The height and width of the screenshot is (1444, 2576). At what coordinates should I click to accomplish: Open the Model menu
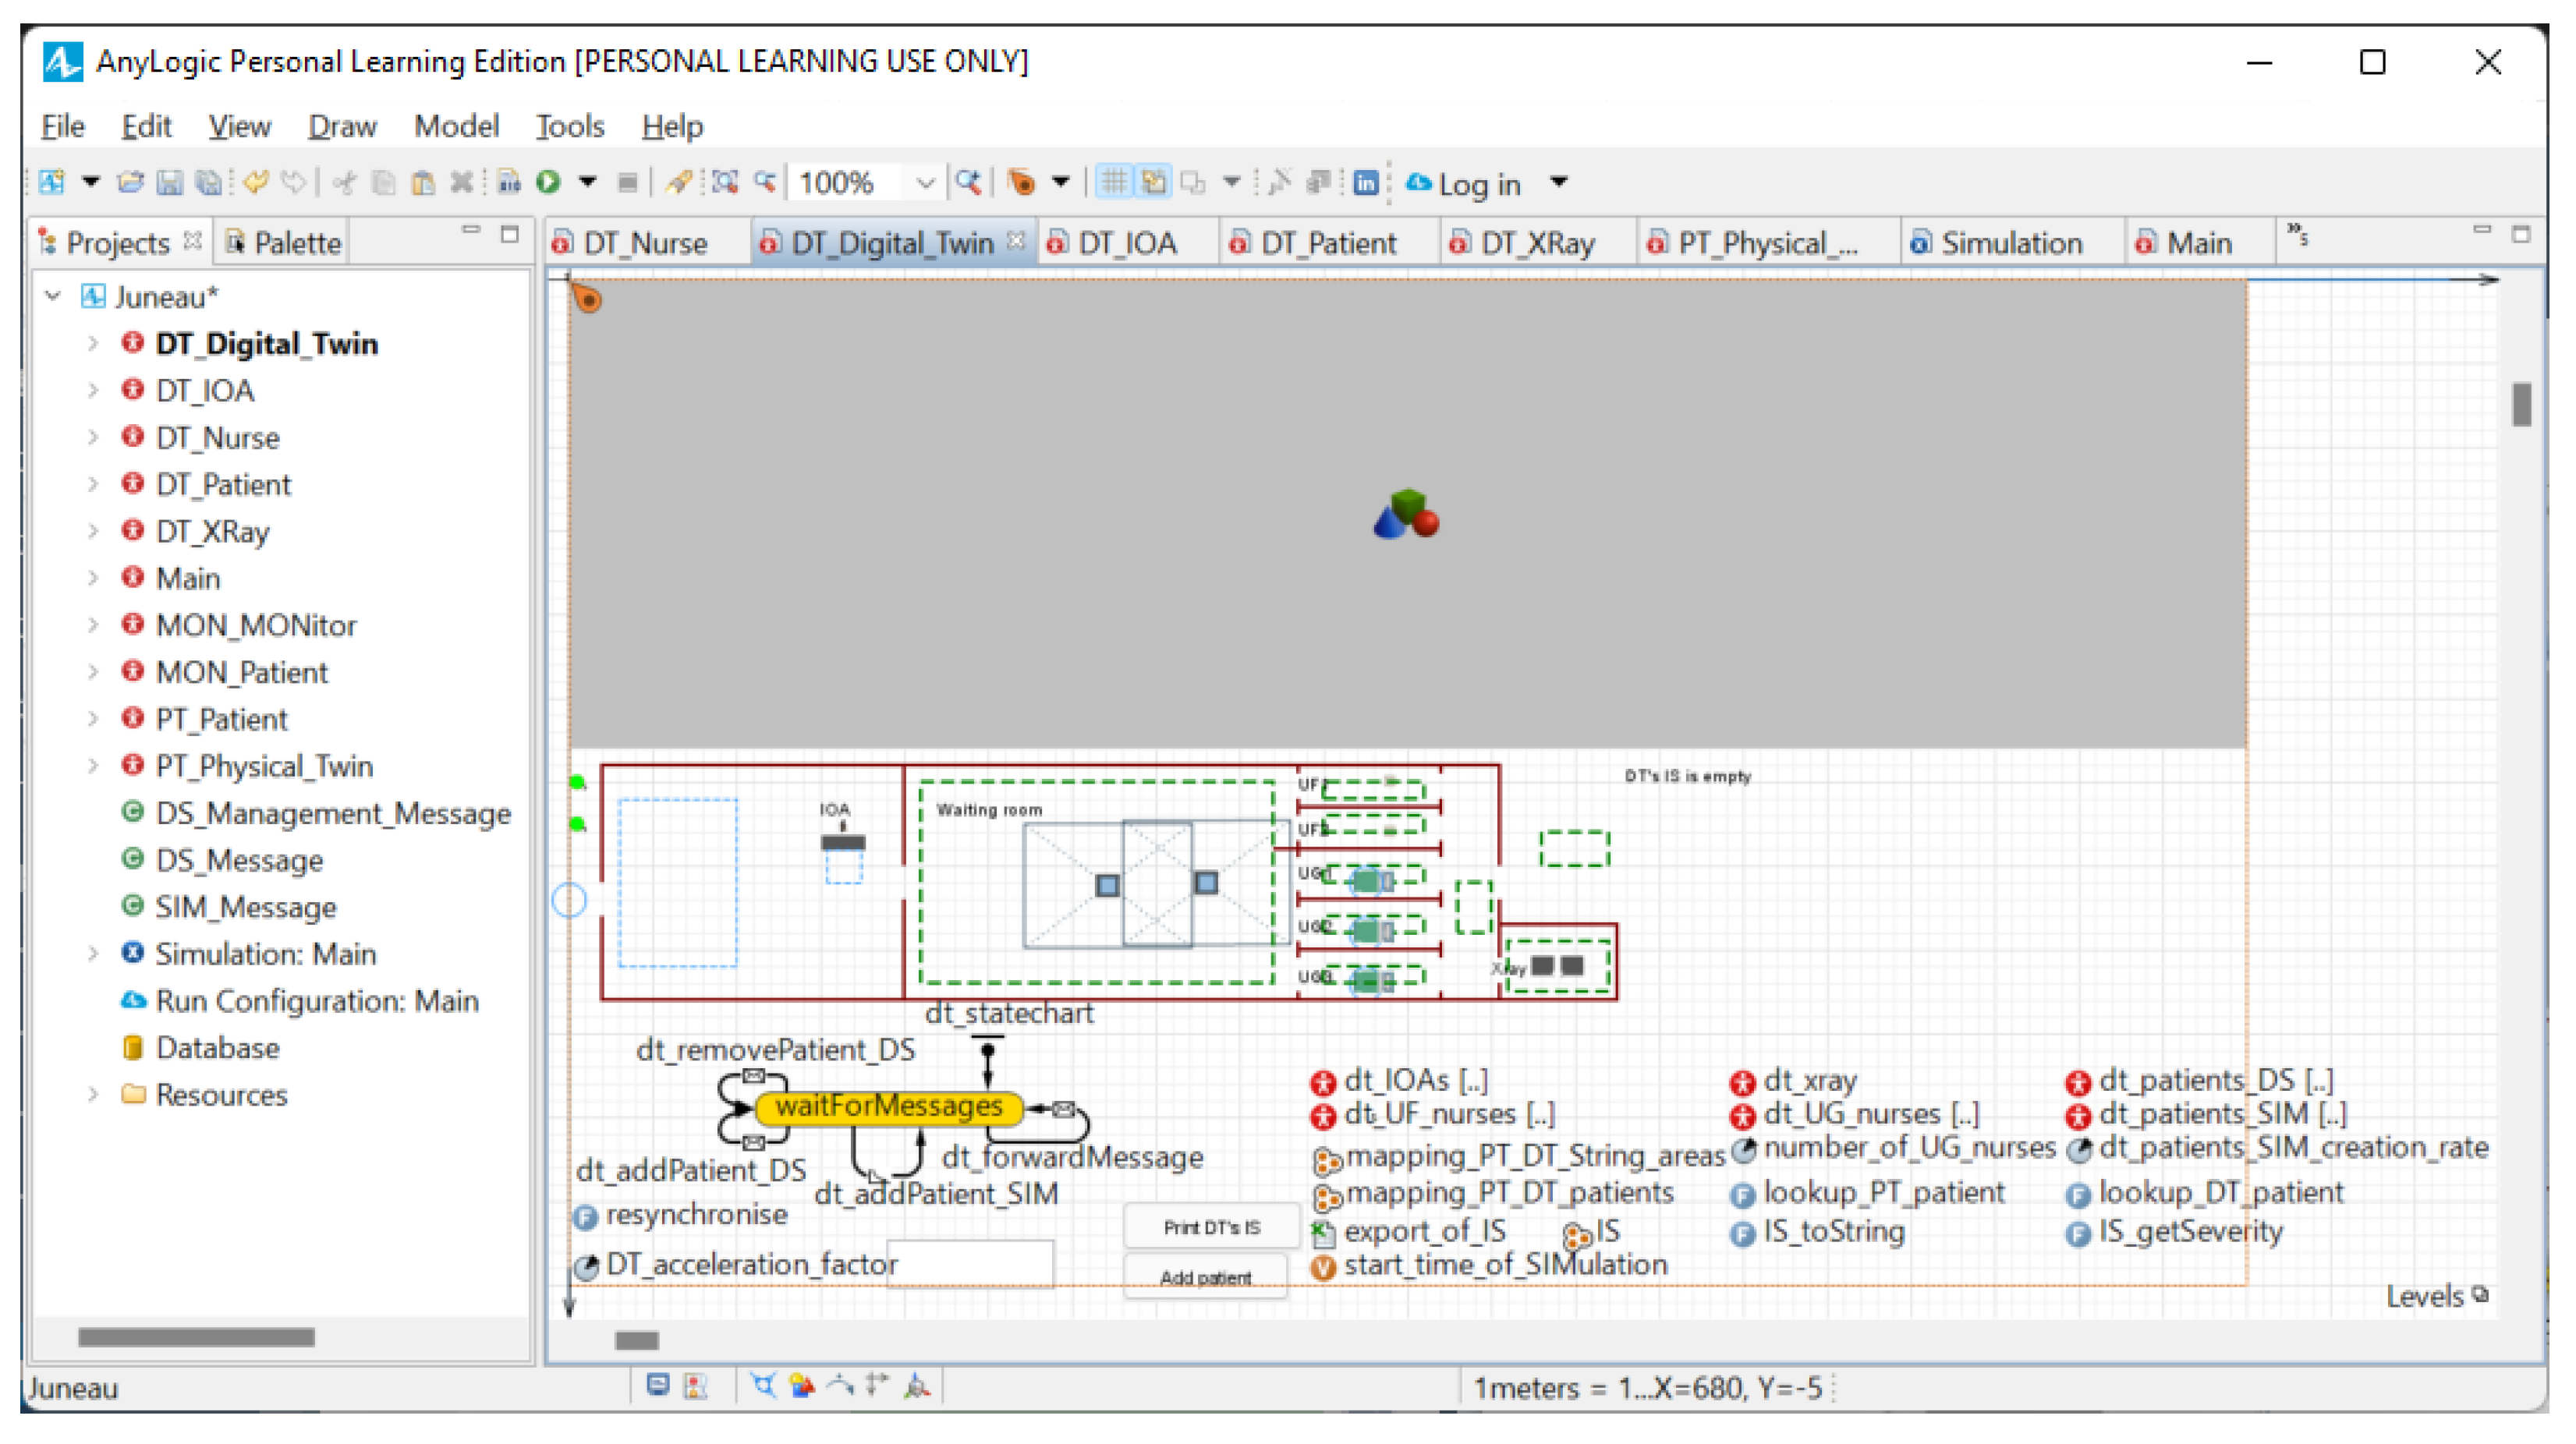tap(456, 126)
